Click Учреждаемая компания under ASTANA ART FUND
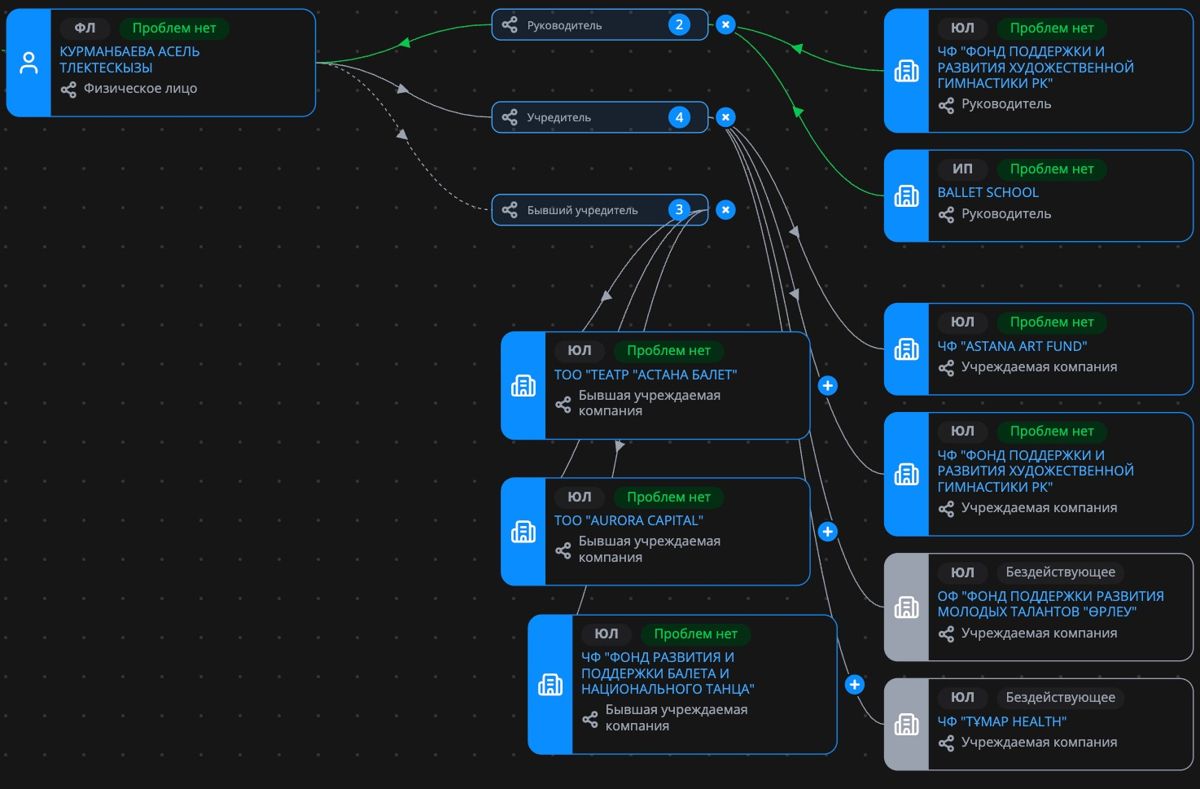1200x789 pixels. pyautogui.click(x=1039, y=367)
